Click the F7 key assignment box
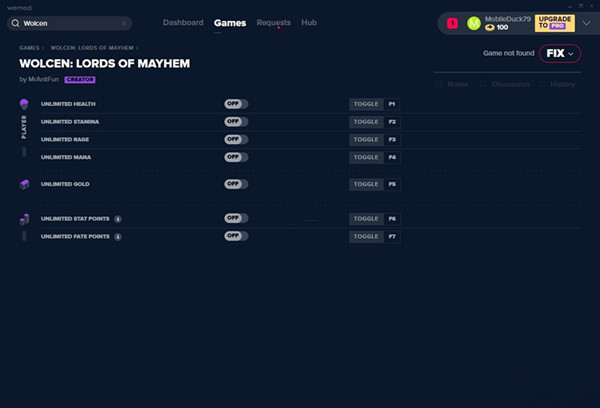 point(392,237)
